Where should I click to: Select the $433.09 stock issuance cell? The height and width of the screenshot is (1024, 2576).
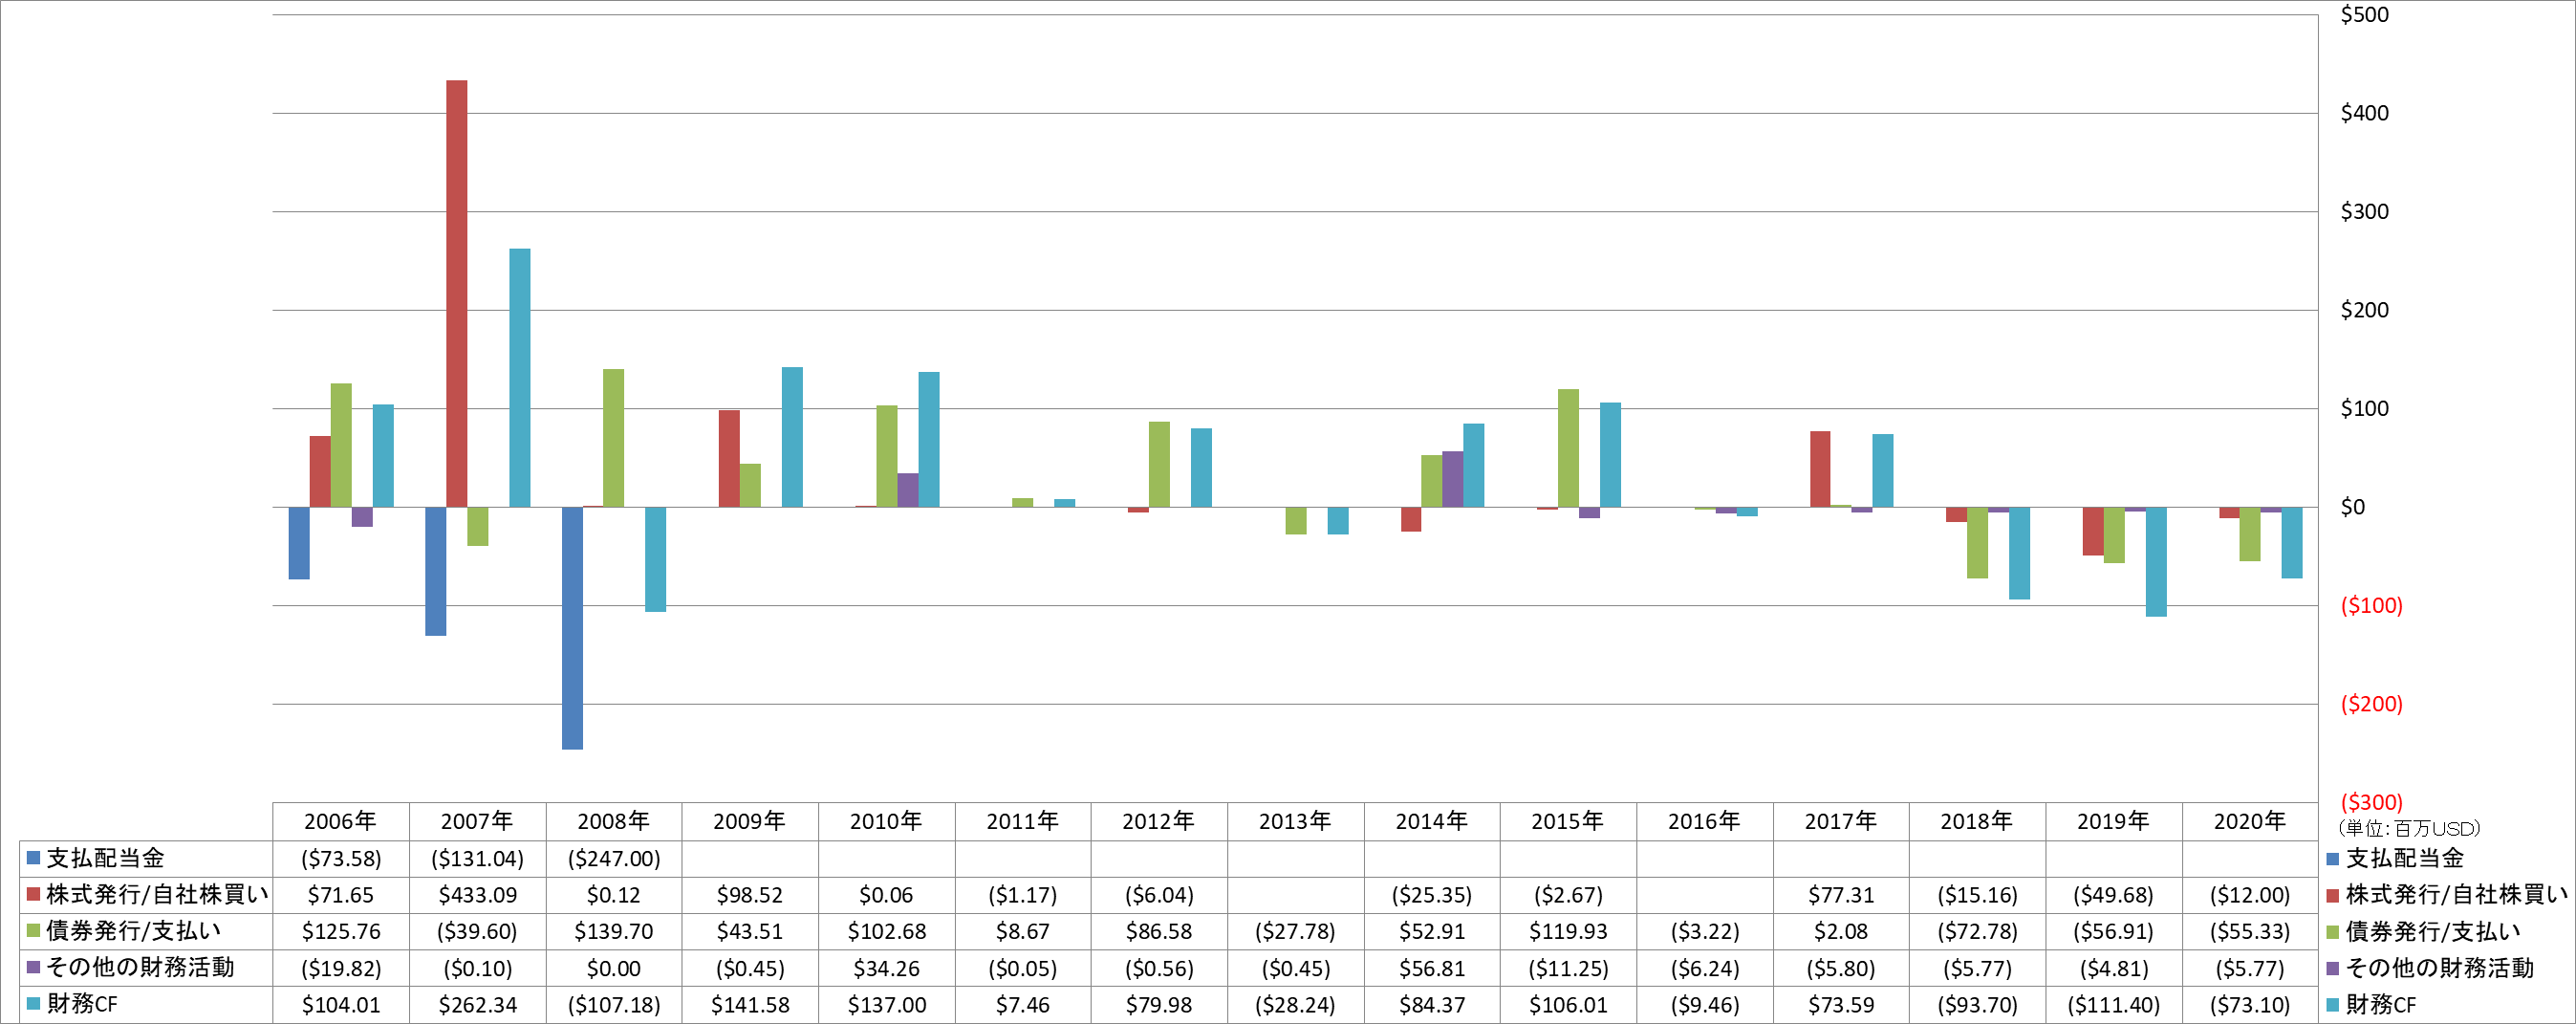[x=477, y=895]
